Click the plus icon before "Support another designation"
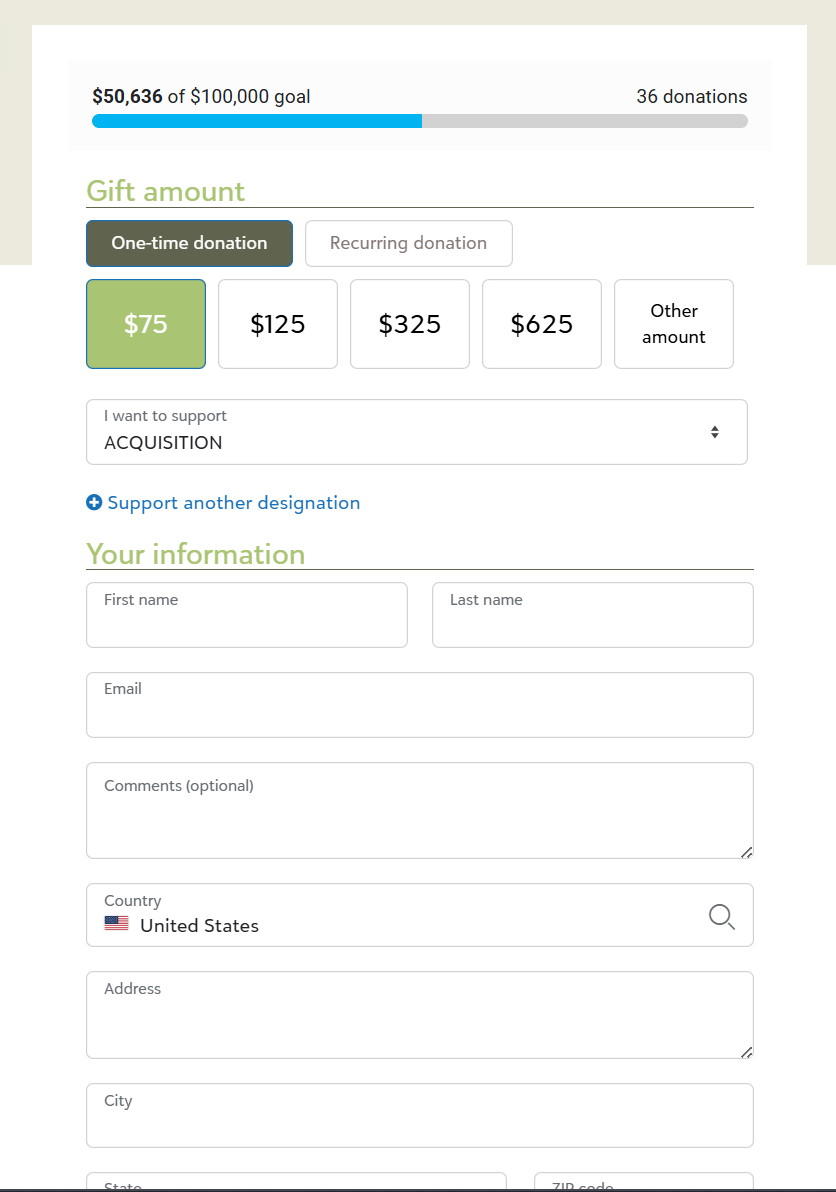This screenshot has width=836, height=1192. click(x=93, y=502)
